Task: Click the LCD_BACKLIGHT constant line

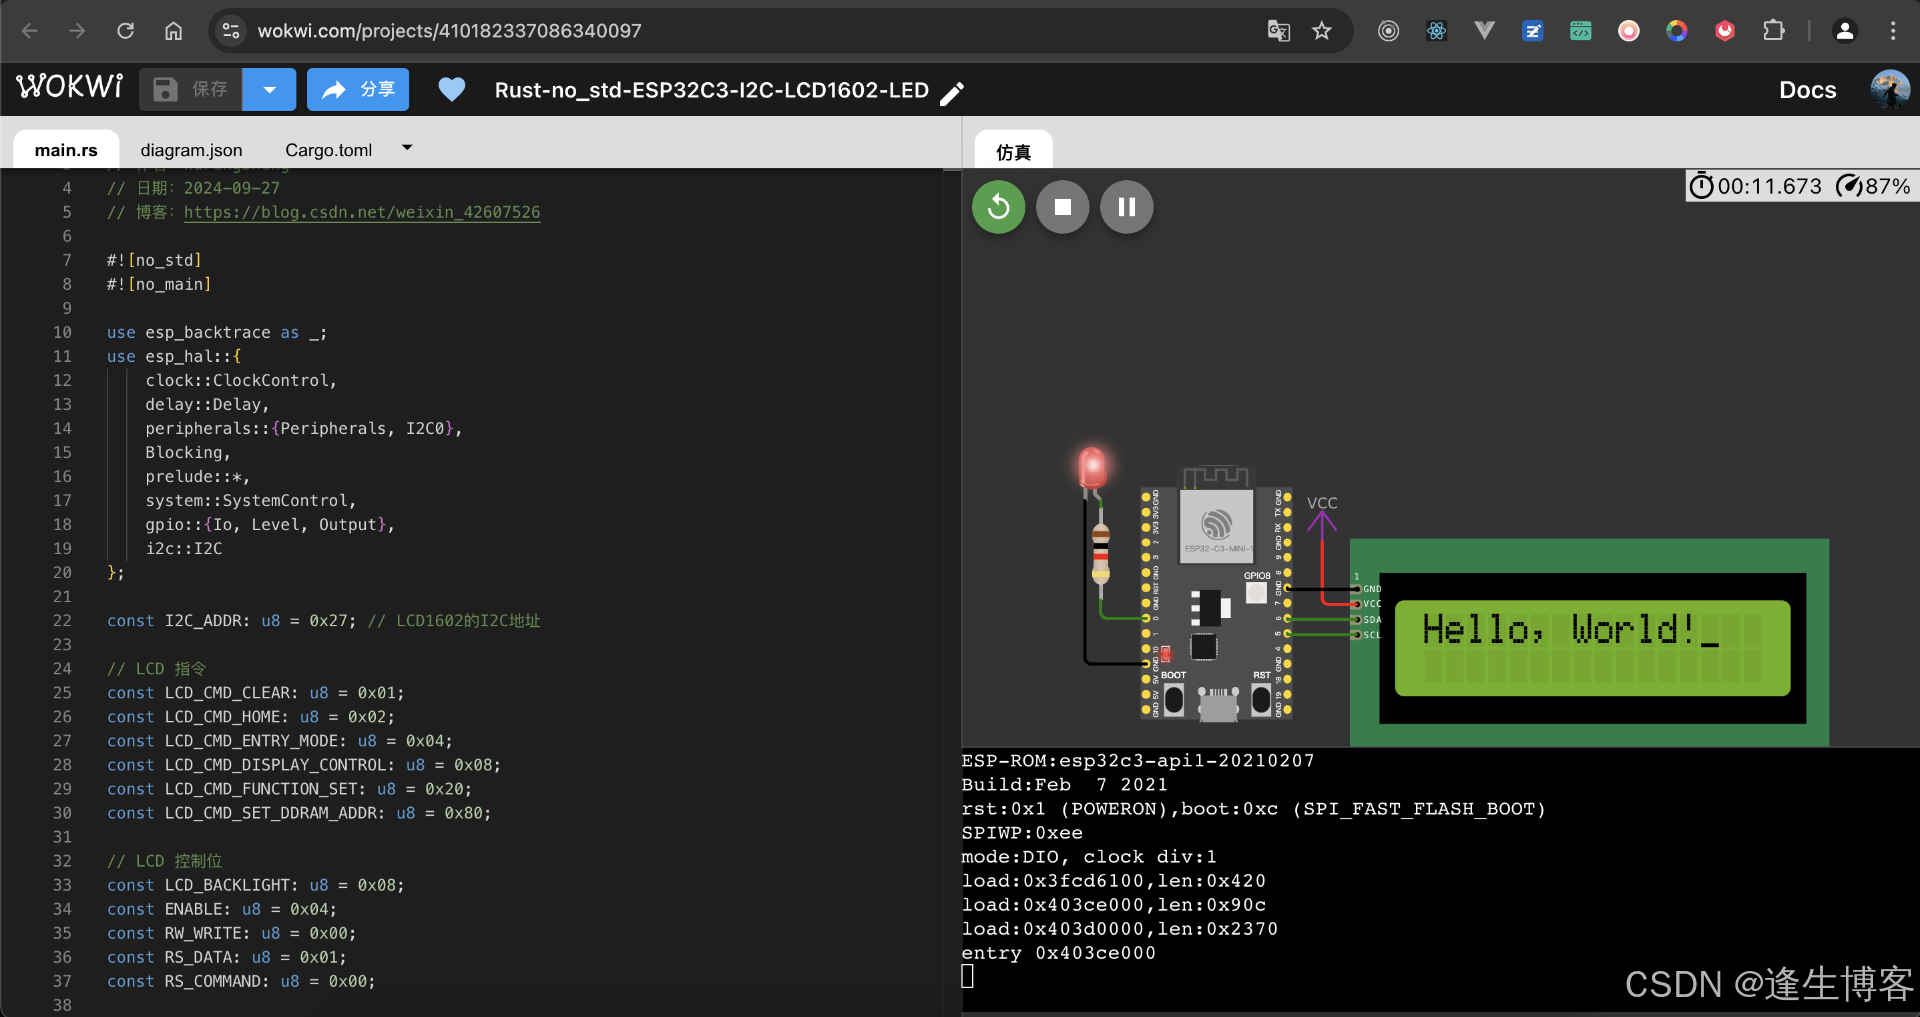Action: (255, 885)
